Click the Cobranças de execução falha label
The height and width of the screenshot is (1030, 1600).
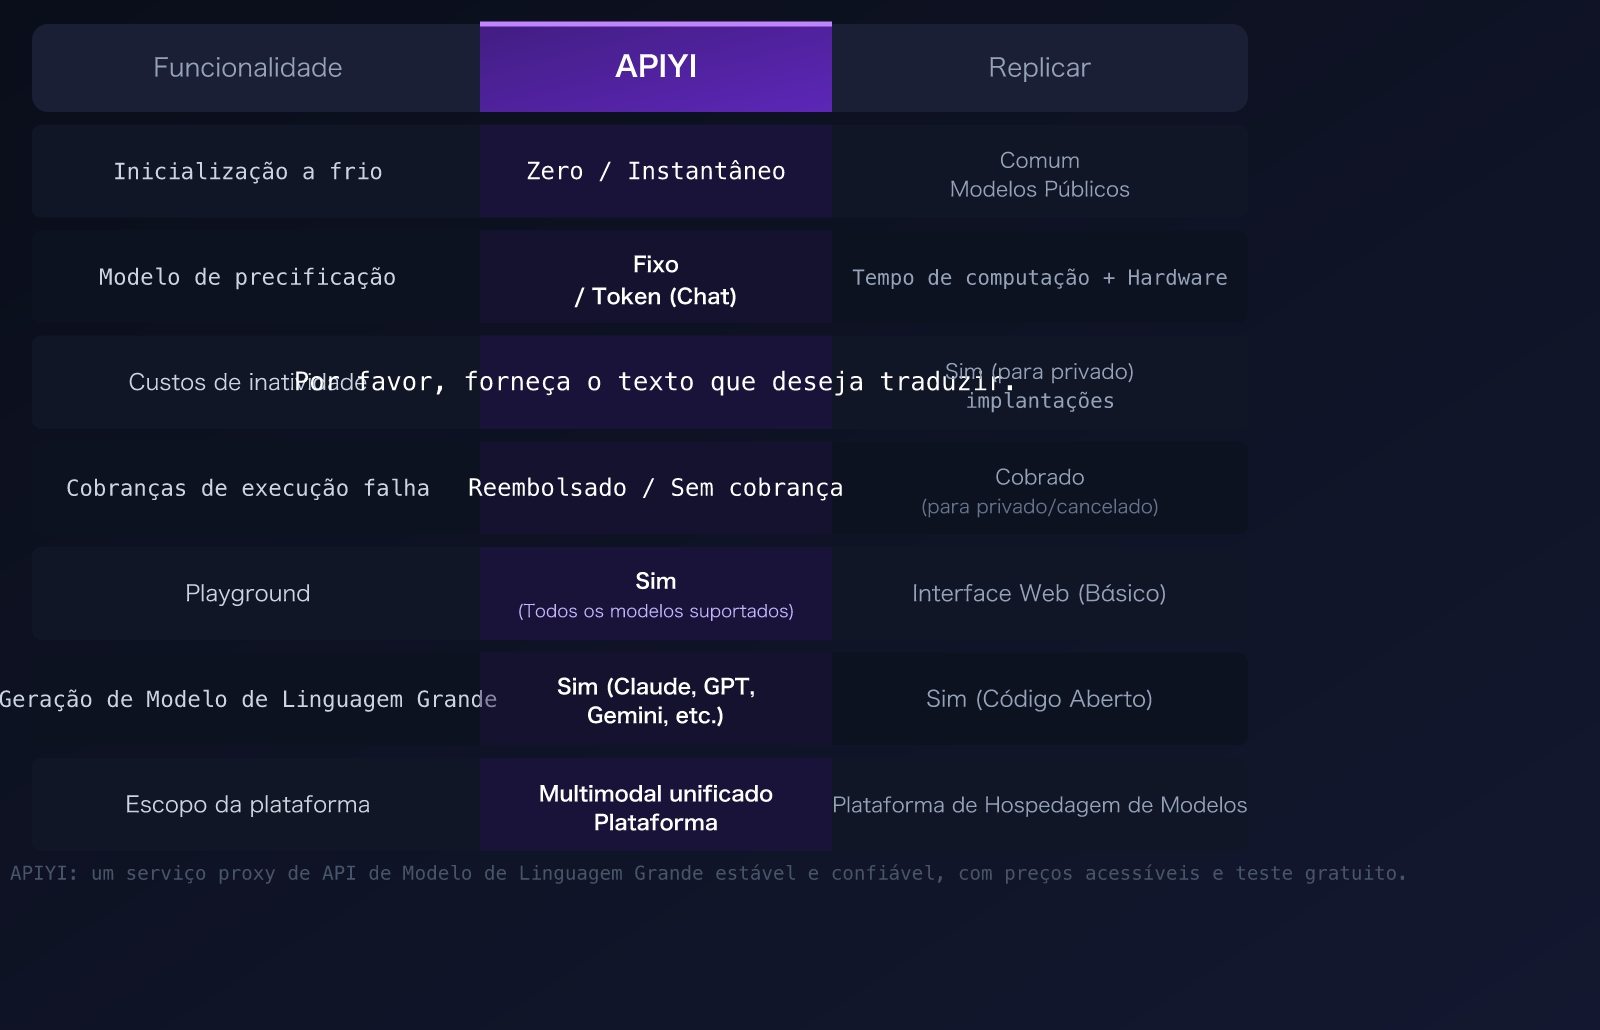pyautogui.click(x=248, y=488)
